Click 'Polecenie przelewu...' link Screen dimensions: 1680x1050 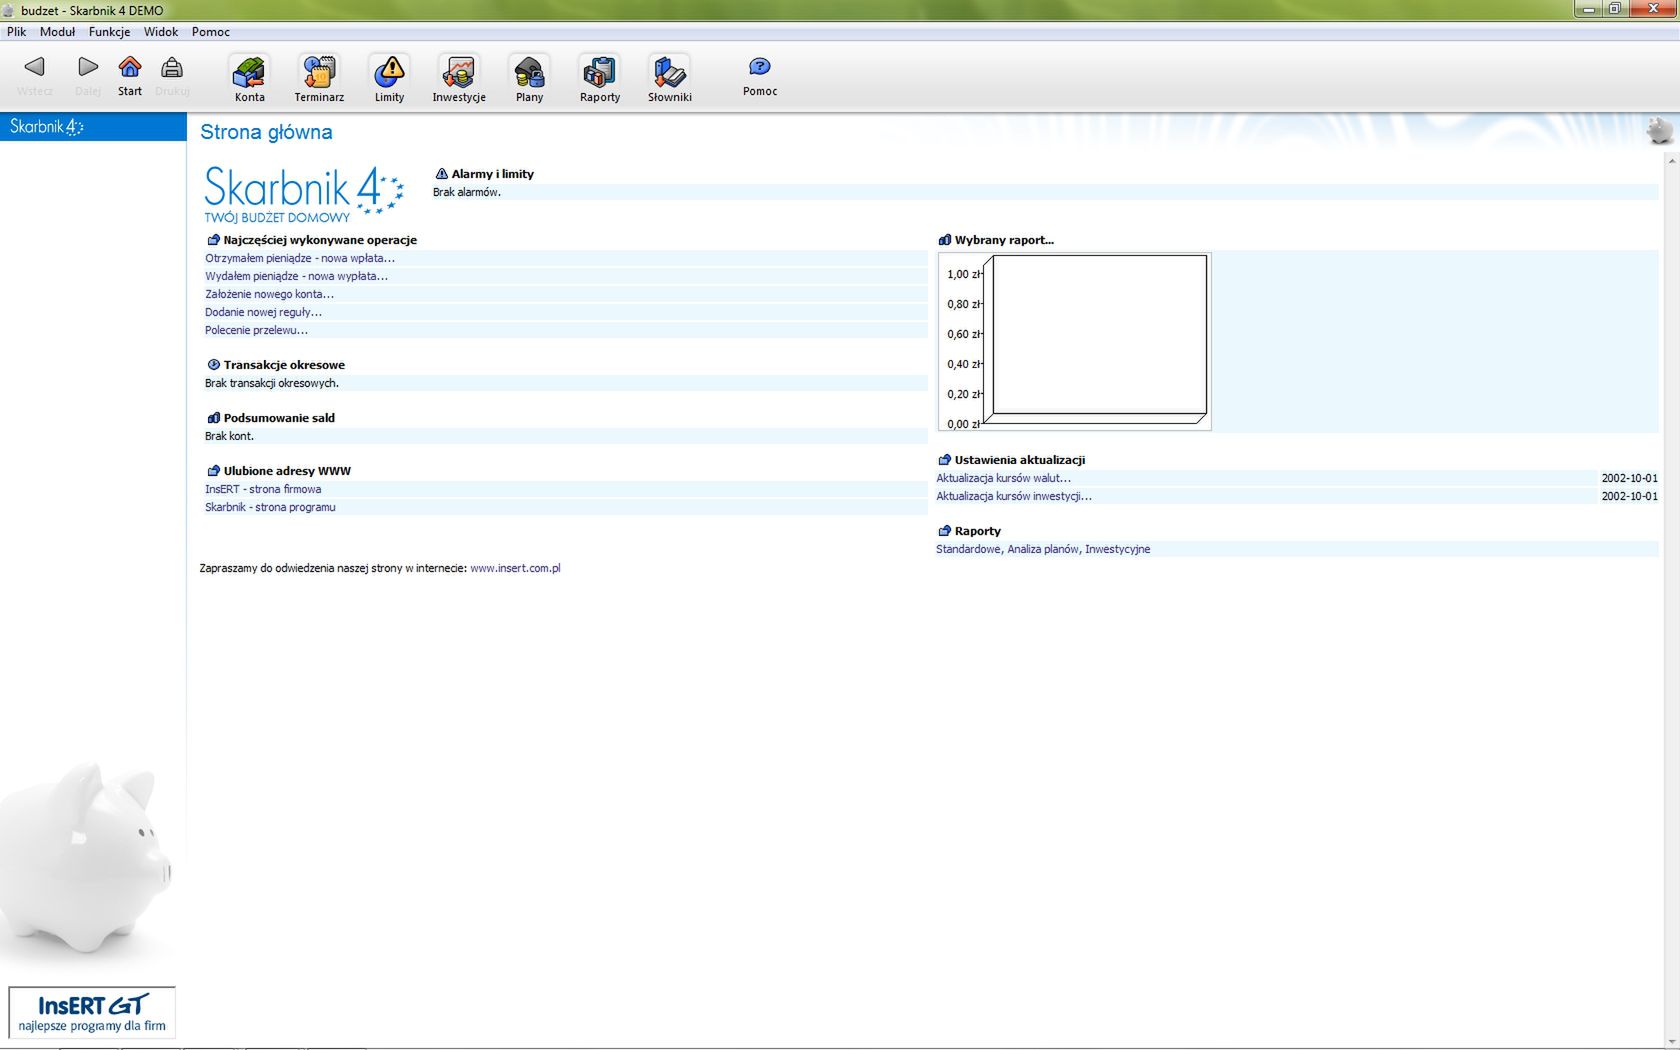pos(256,330)
